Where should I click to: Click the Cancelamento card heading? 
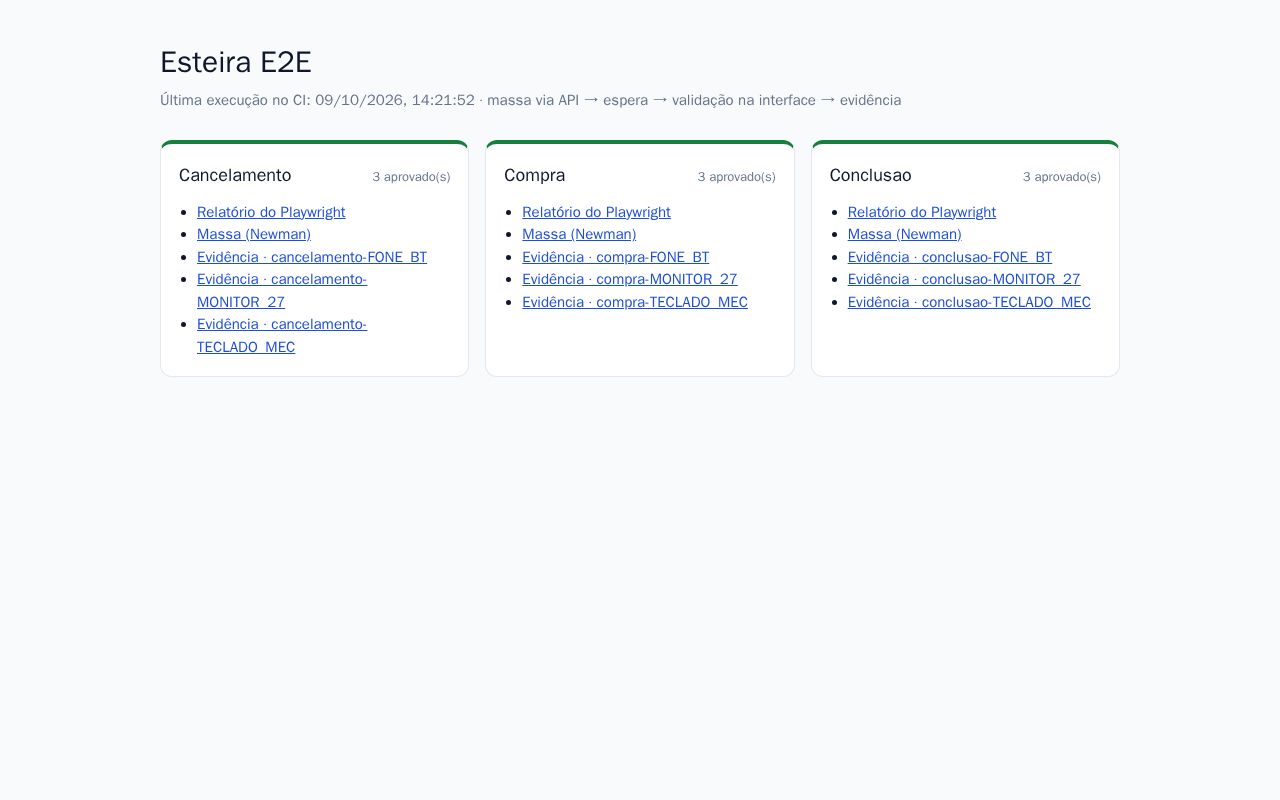click(x=235, y=175)
